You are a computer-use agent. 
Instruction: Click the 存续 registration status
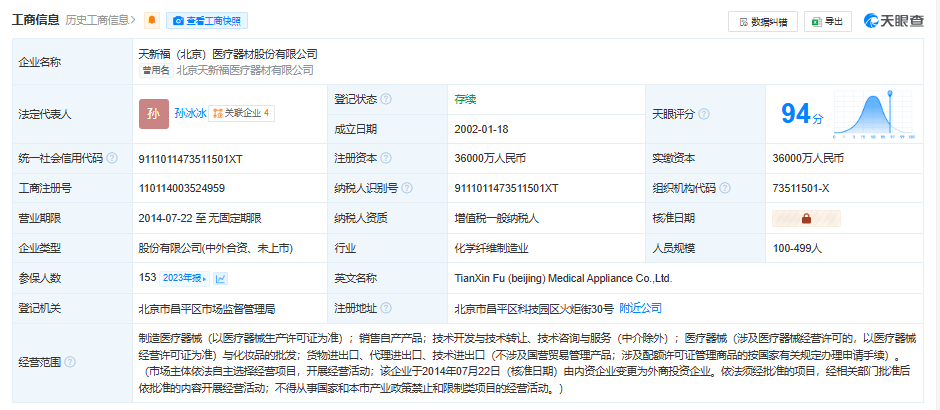pyautogui.click(x=465, y=100)
